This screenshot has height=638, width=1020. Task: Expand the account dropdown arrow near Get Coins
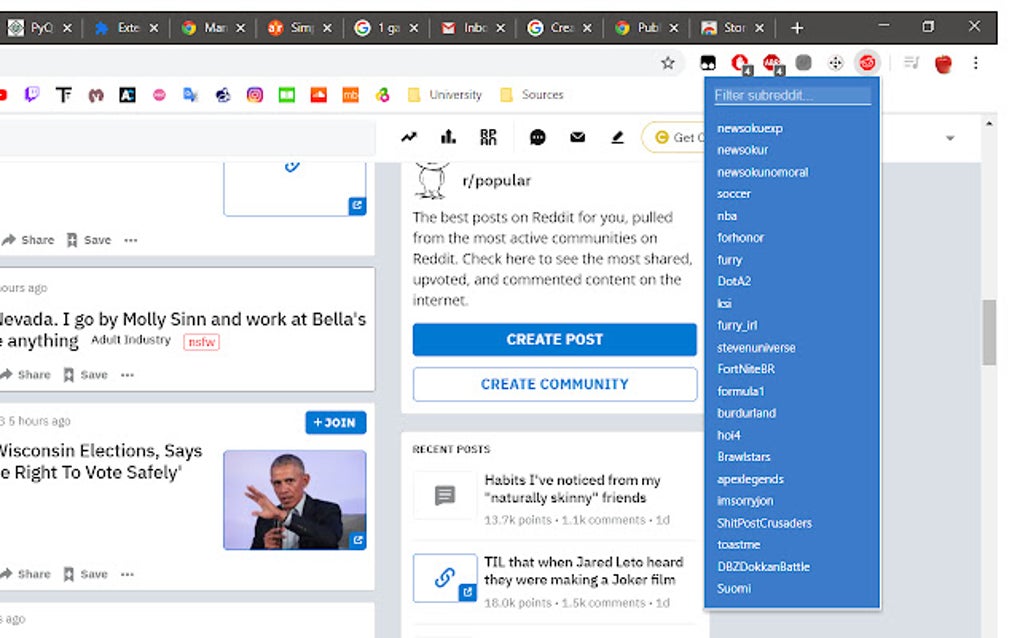[950, 137]
